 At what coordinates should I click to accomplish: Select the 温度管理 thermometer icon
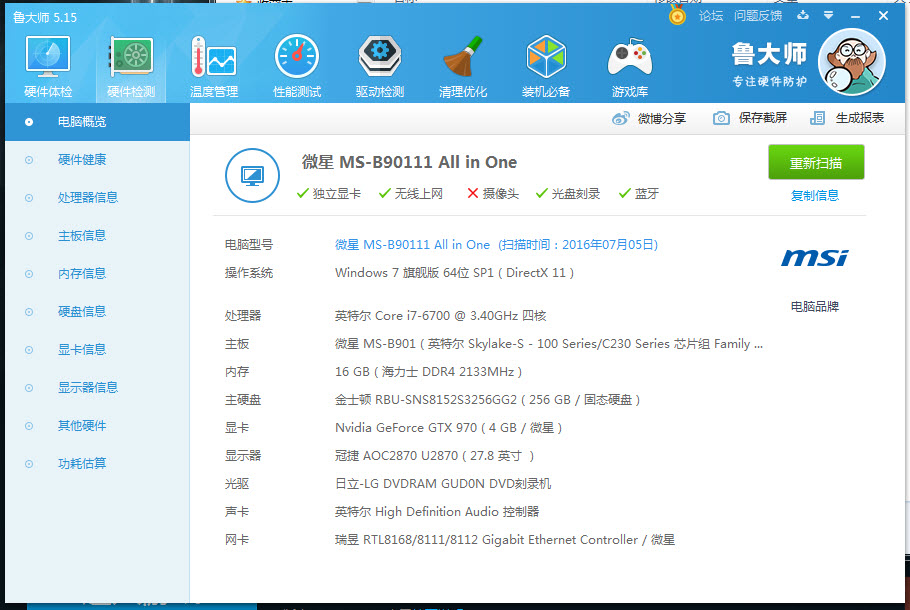[x=214, y=62]
